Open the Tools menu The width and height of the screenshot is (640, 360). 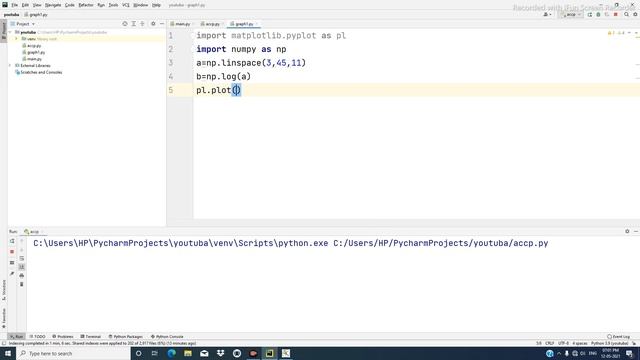point(113,5)
